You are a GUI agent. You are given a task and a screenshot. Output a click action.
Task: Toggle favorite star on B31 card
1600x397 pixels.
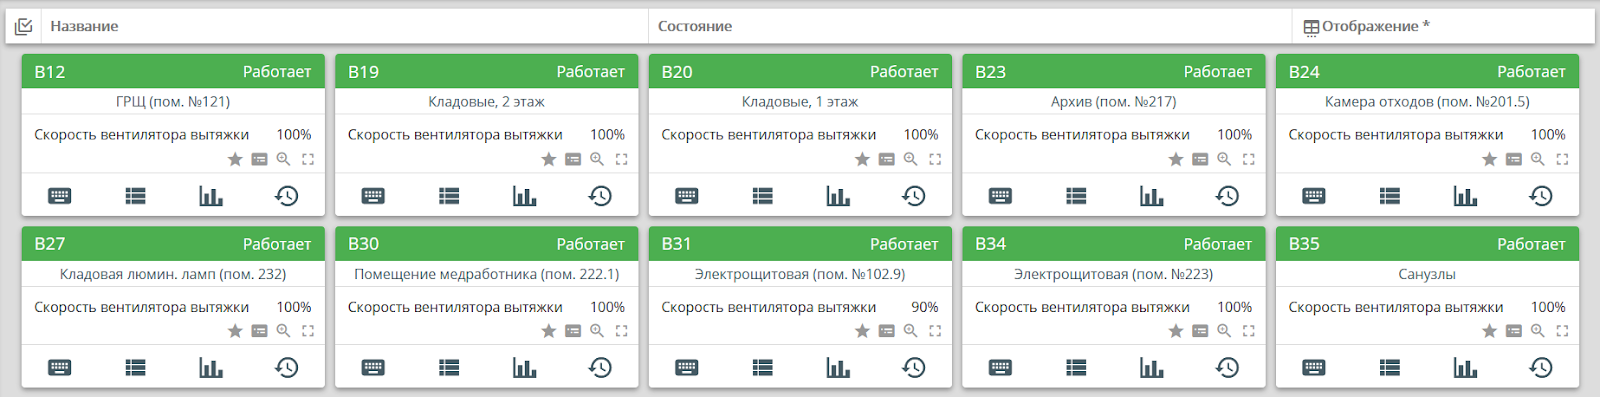point(862,331)
